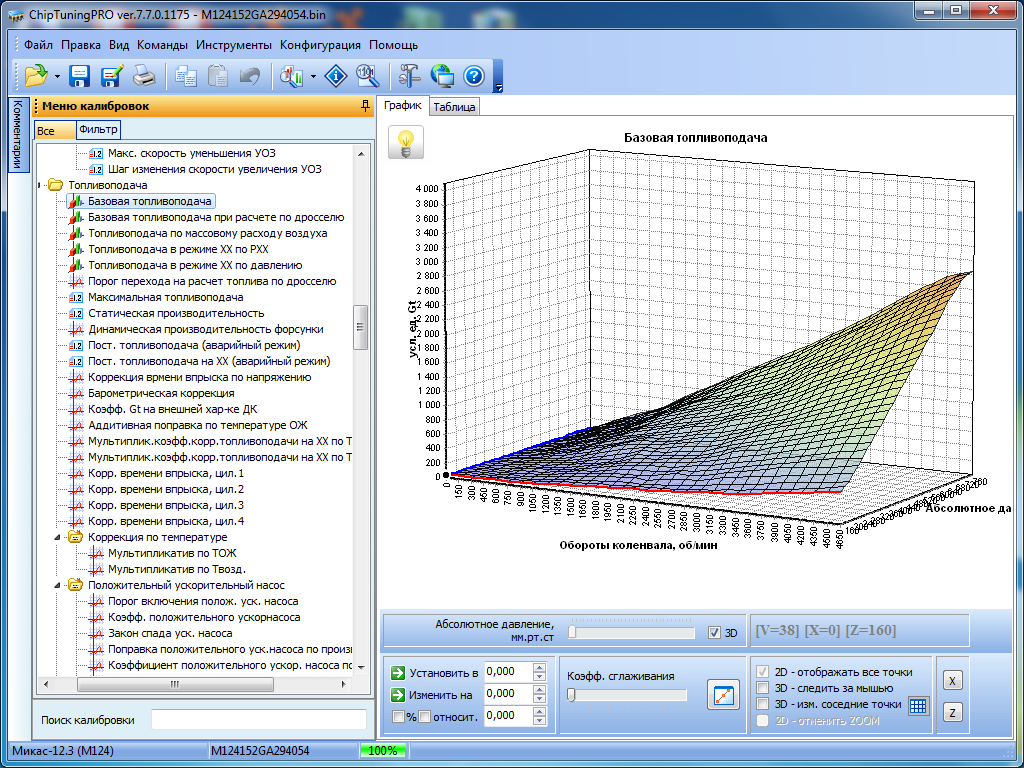Enable '3D - следить за мышью' checkbox
The width and height of the screenshot is (1024, 768).
[764, 688]
